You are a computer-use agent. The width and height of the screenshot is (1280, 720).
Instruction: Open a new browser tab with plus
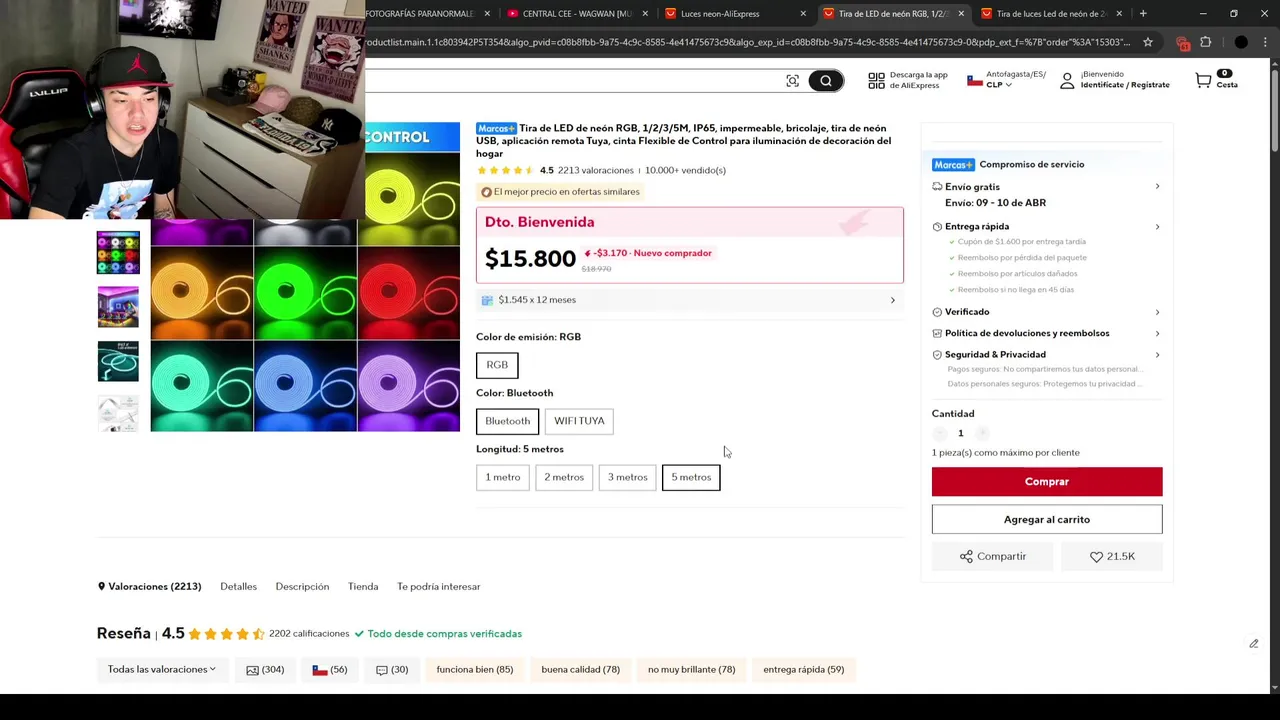1143,13
